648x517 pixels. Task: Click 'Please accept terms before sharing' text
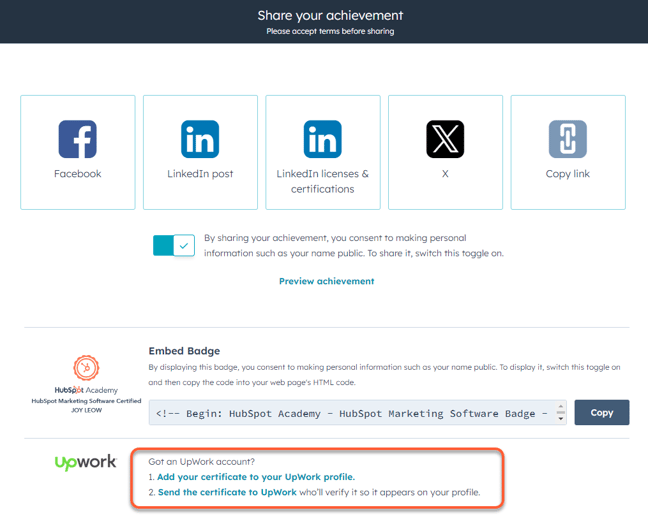[330, 31]
